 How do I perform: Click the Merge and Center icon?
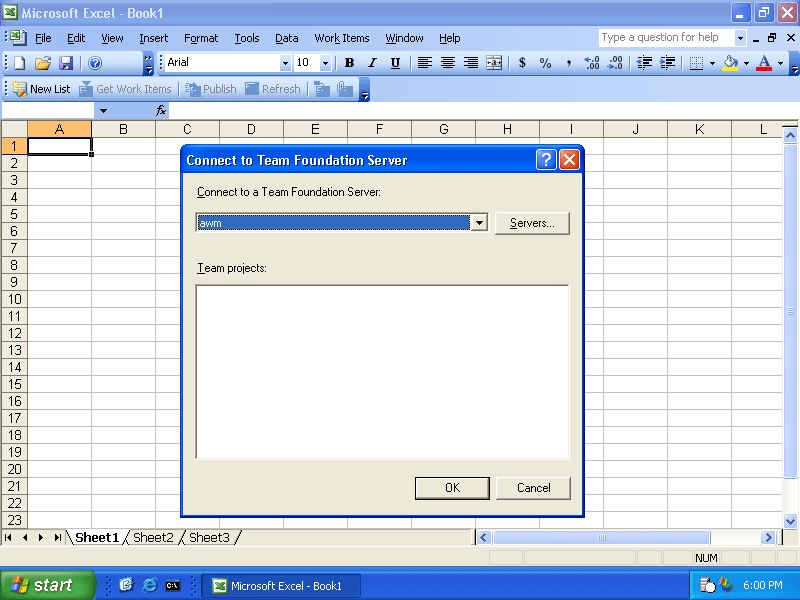[x=494, y=63]
